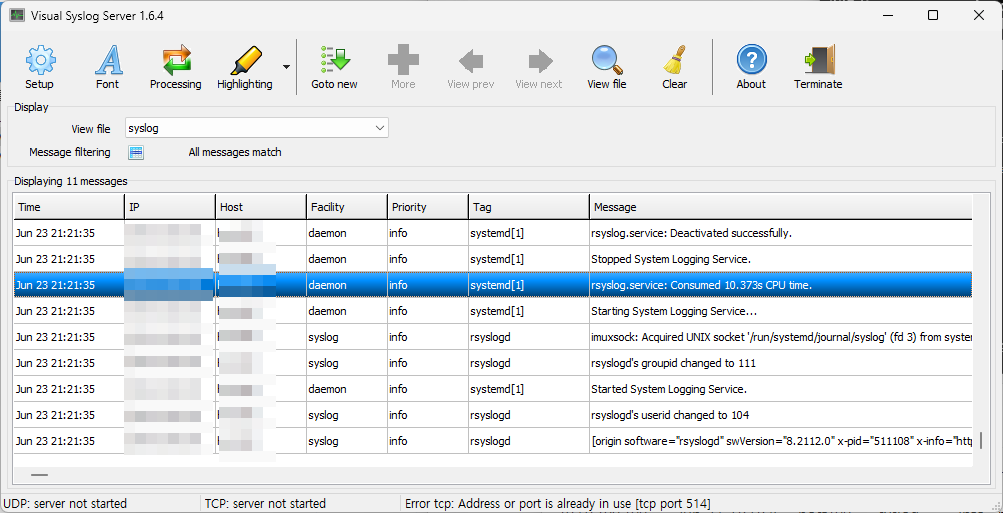Click the Highlighting marker icon
The image size is (1003, 513).
245,61
